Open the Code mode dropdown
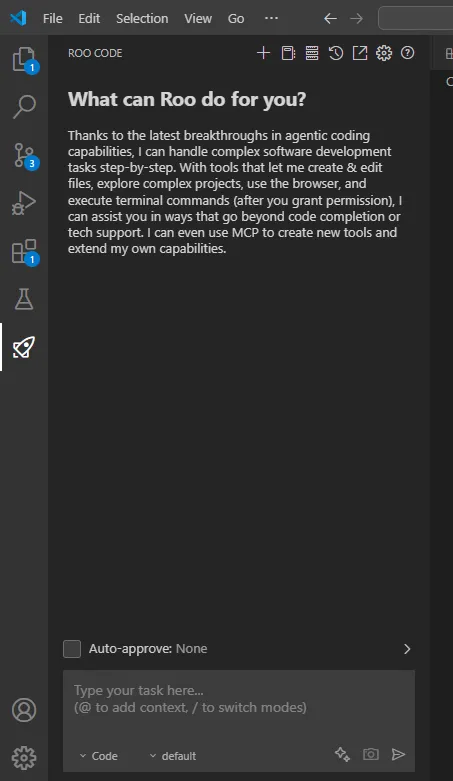 coord(99,756)
